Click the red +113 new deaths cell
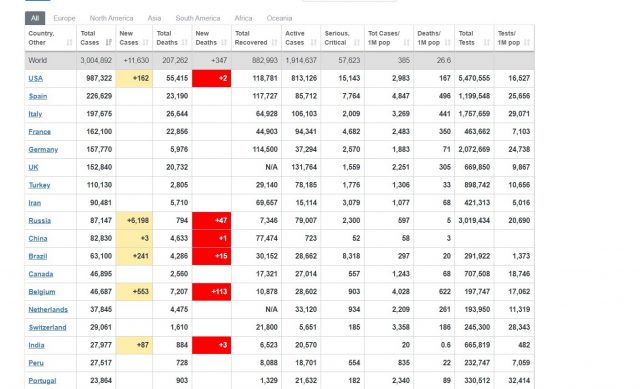The width and height of the screenshot is (640, 389). [x=211, y=292]
